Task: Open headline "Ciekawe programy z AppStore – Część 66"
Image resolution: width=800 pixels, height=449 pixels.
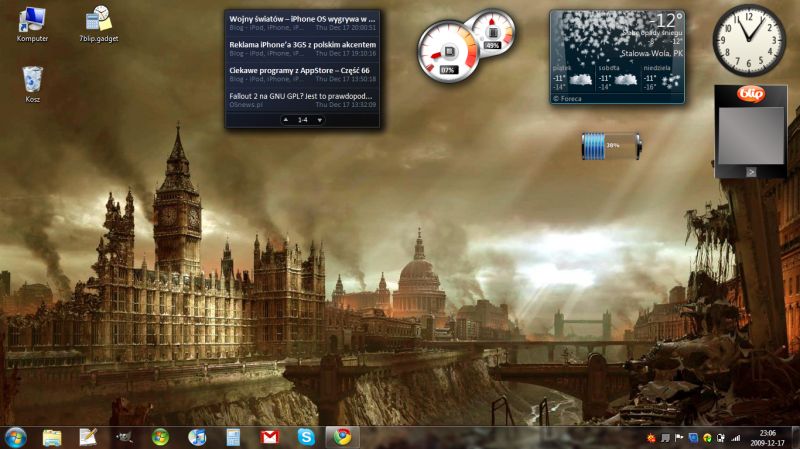Action: click(x=299, y=70)
